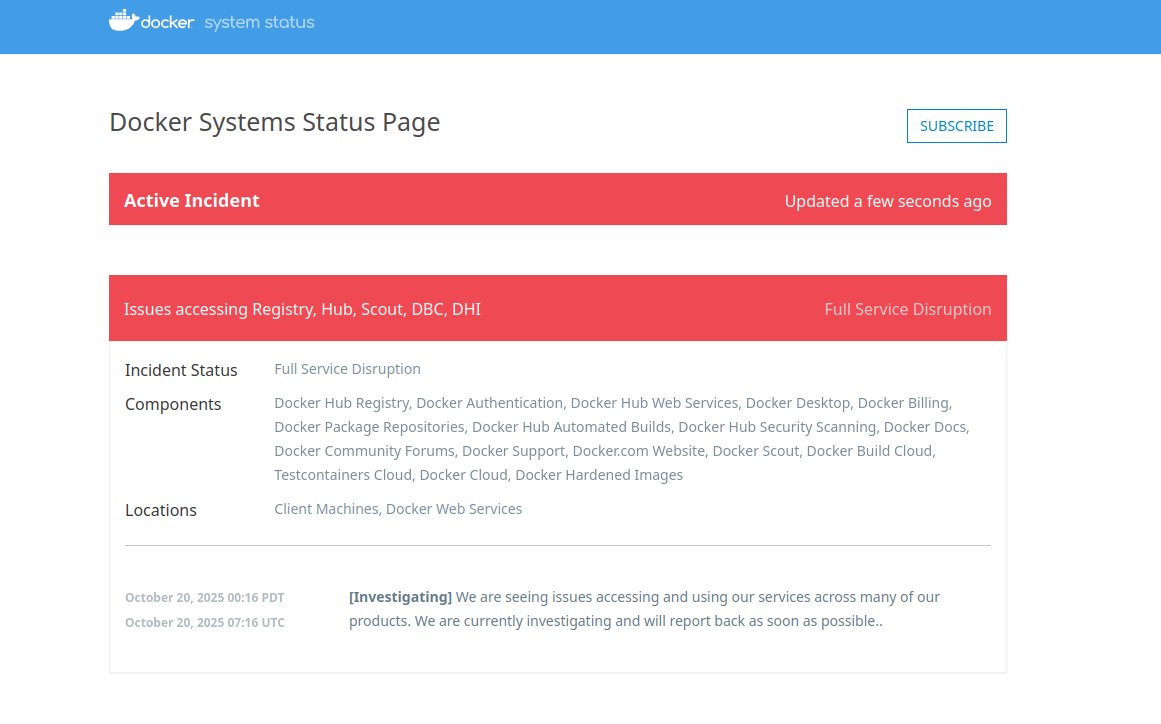Click the SUBSCRIBE button

pos(956,126)
